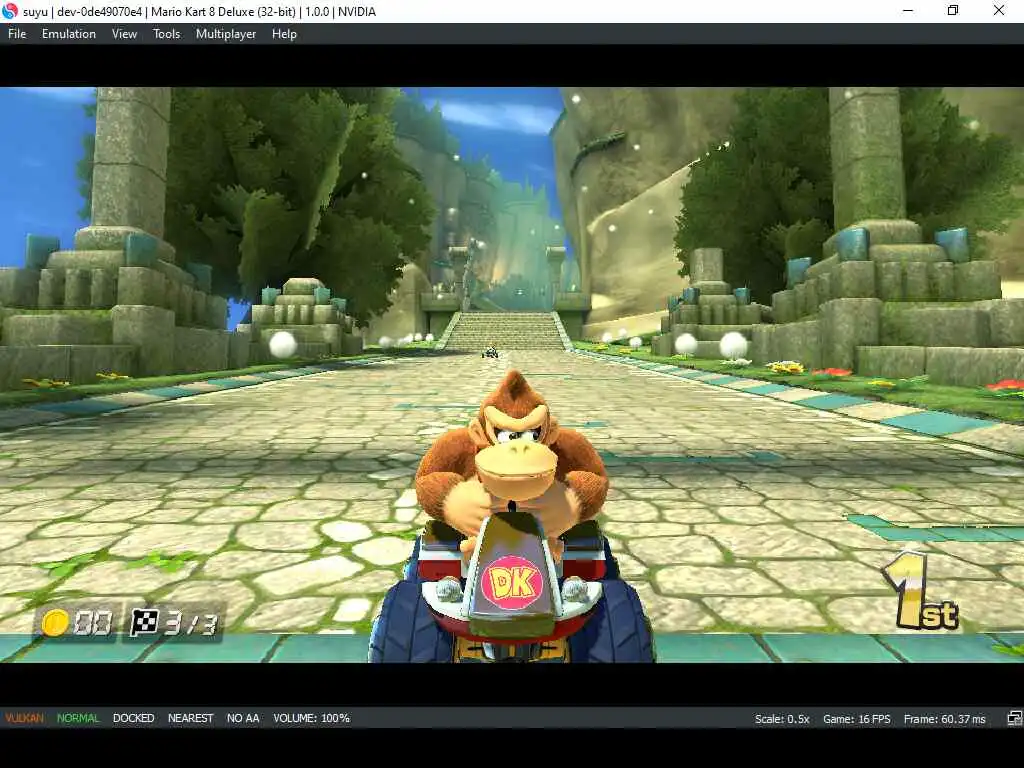This screenshot has width=1024, height=768.
Task: Click the checkered lap flag icon
Action: tap(144, 622)
